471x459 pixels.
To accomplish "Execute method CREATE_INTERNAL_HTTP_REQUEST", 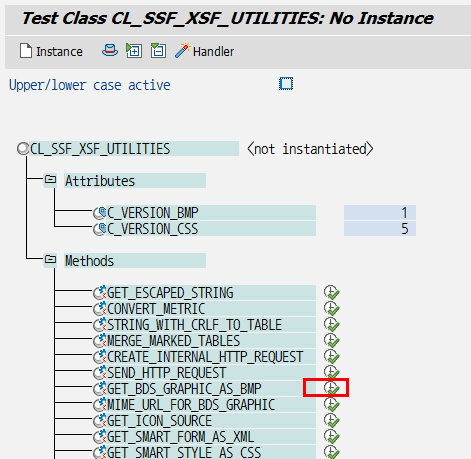I will [331, 356].
